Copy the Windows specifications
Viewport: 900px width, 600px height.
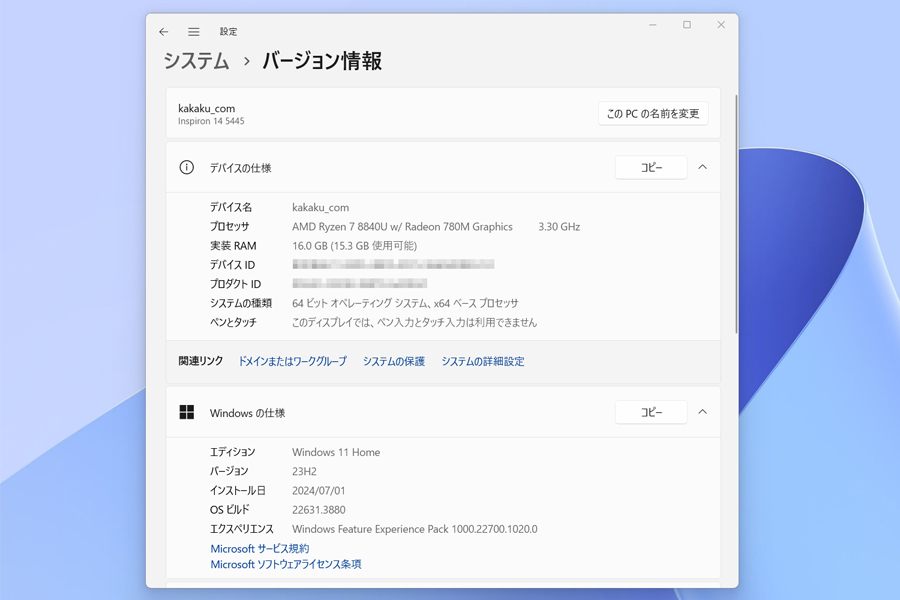651,412
